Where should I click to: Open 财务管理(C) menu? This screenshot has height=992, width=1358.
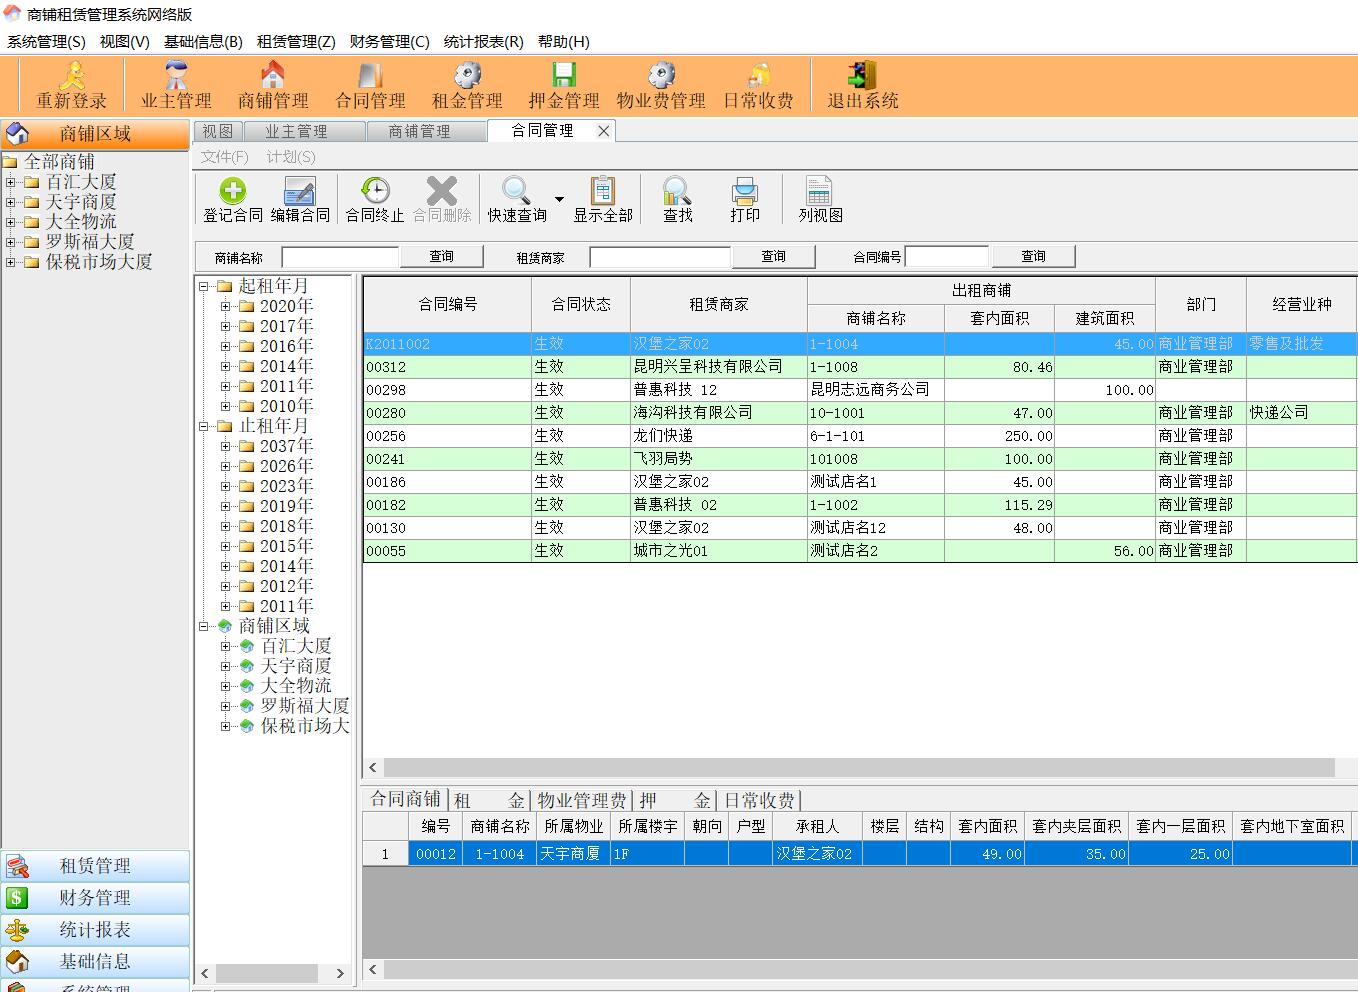pos(389,41)
